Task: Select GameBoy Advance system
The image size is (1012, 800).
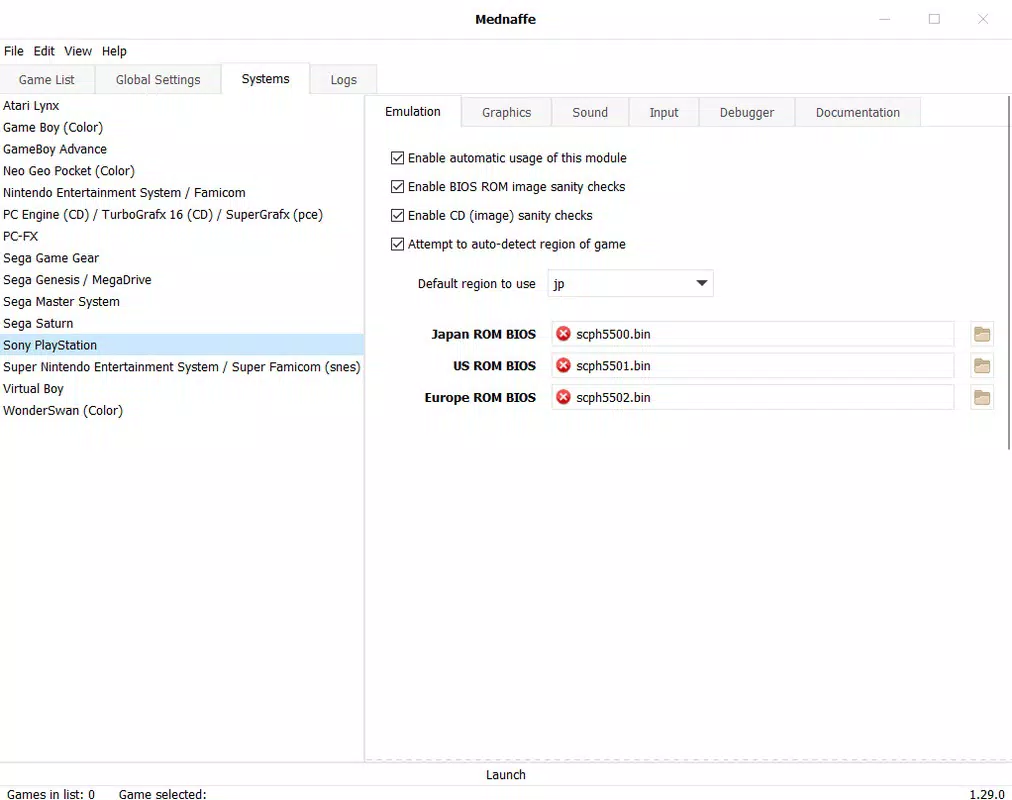Action: [x=182, y=149]
